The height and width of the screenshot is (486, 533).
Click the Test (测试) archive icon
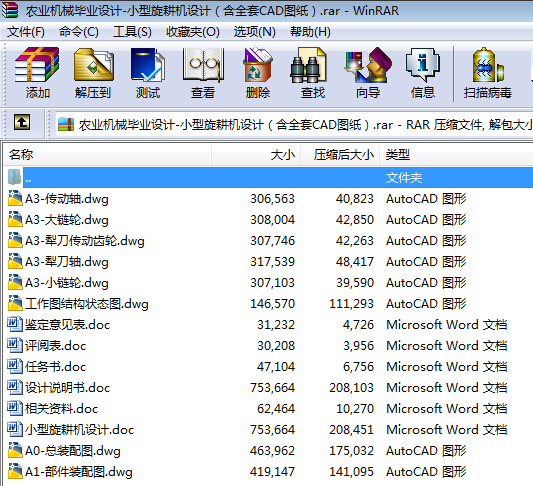(148, 65)
